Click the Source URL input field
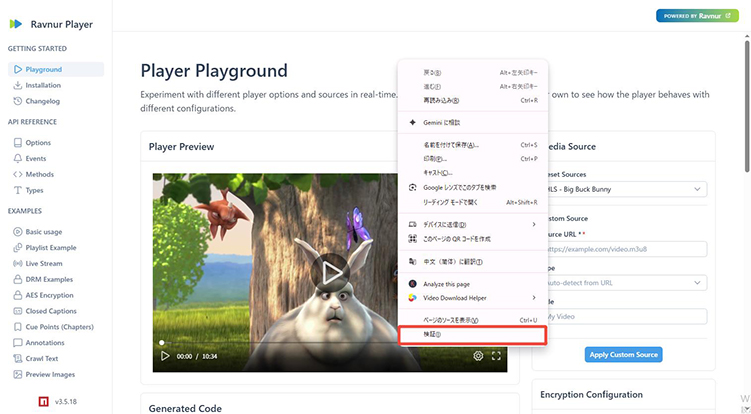 pyautogui.click(x=624, y=249)
